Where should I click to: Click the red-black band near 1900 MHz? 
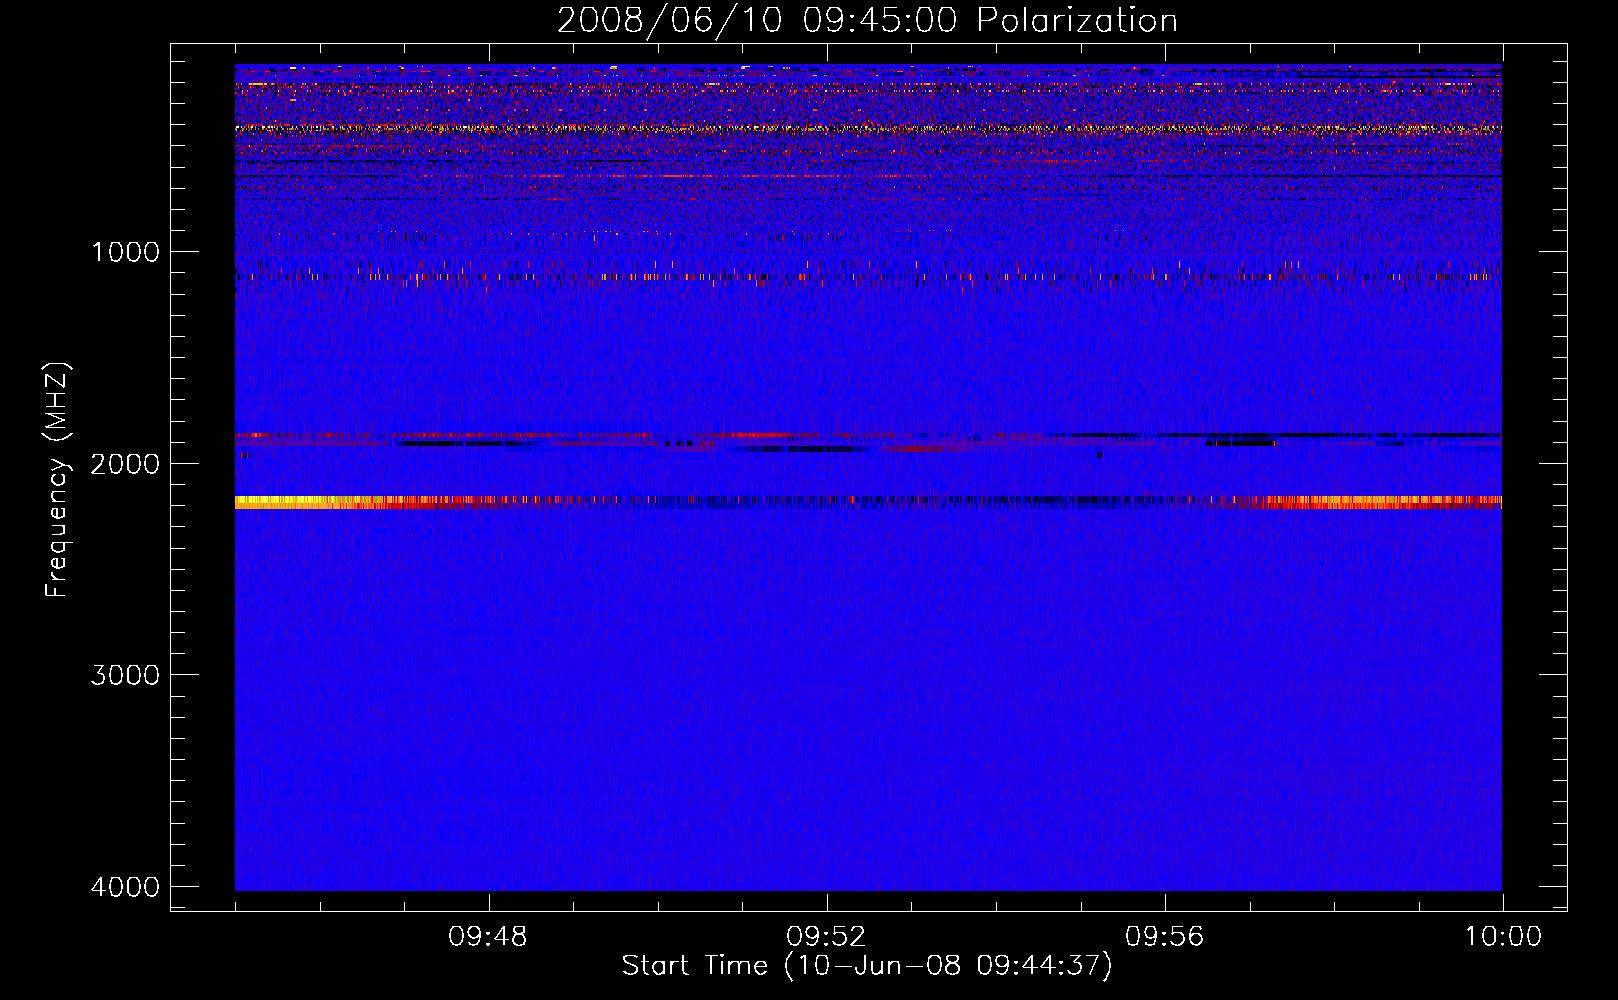point(868,441)
